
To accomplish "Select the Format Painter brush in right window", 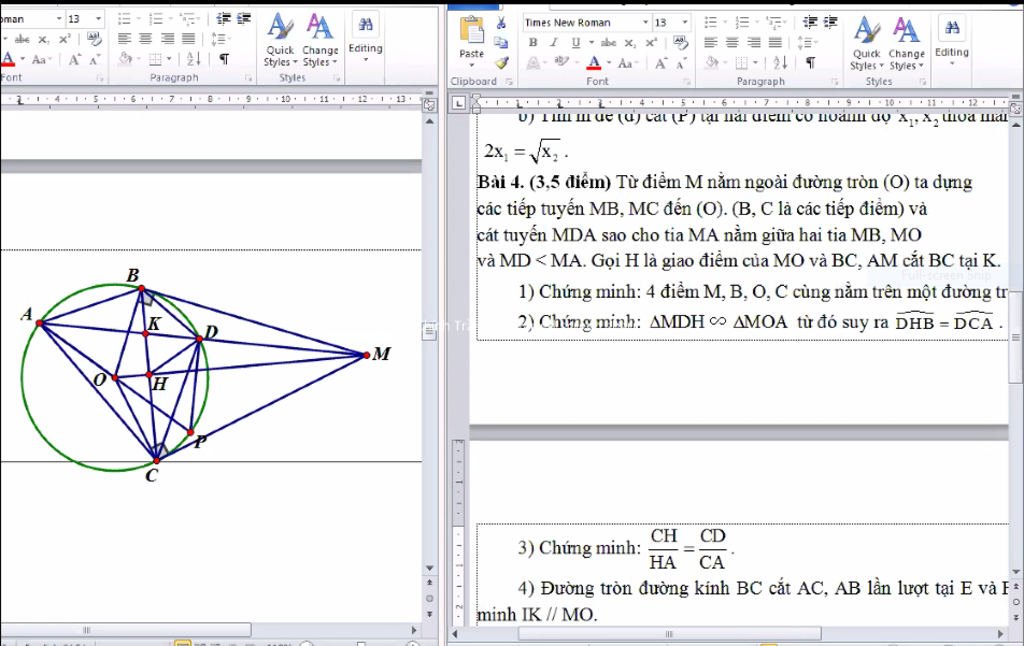I will click(501, 63).
